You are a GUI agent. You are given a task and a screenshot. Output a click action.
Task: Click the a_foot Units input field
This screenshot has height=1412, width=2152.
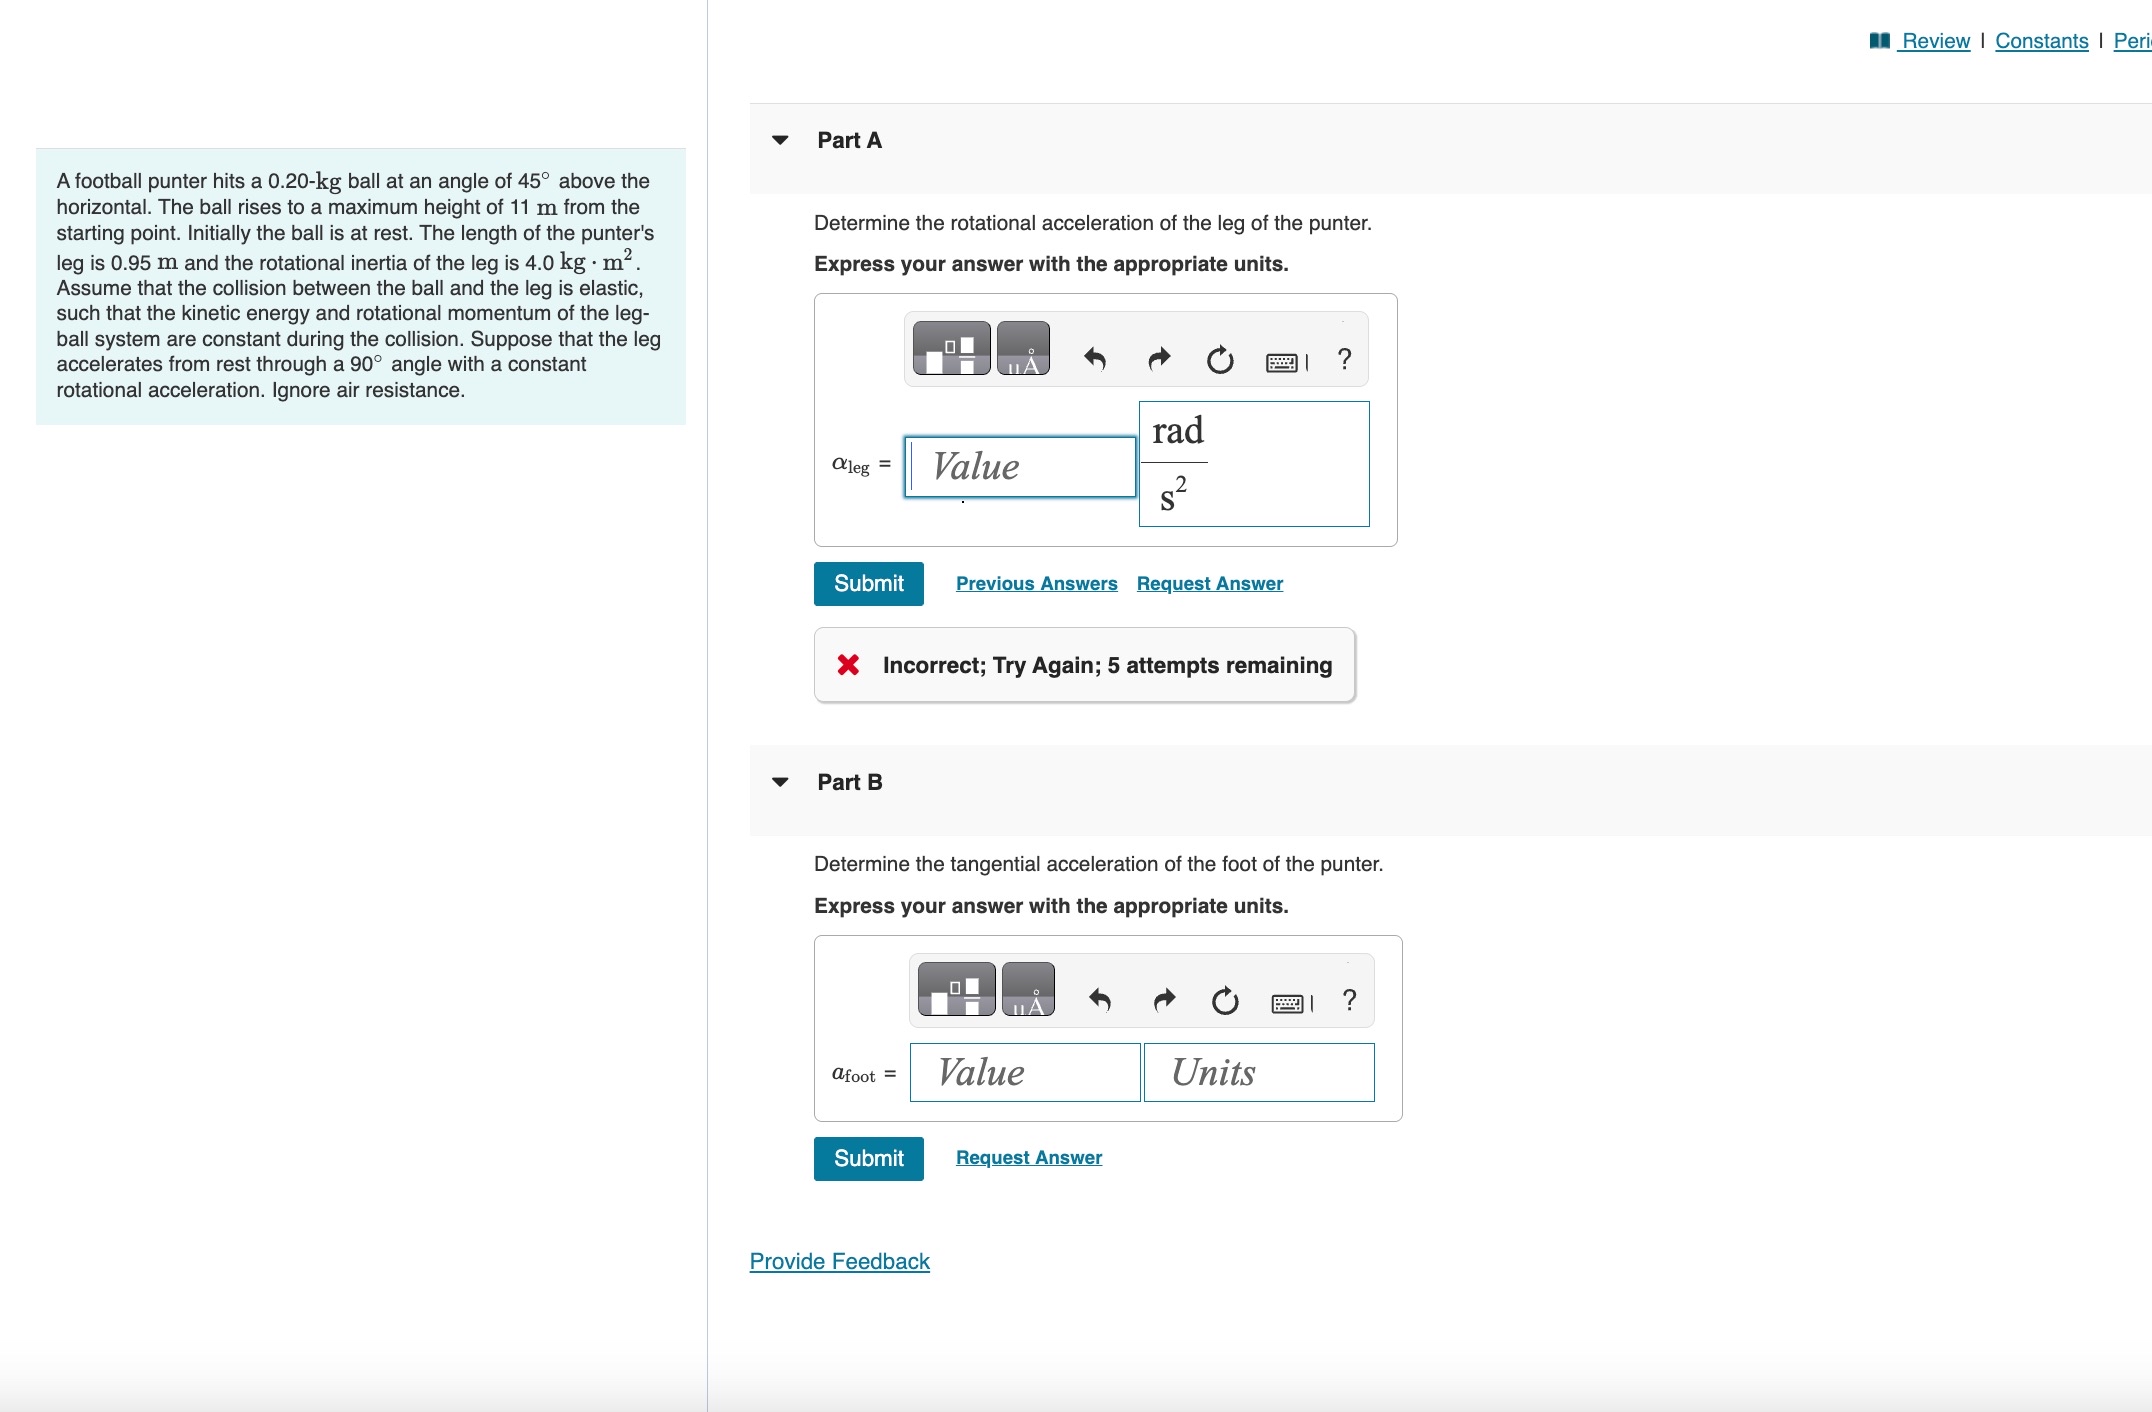click(1258, 1073)
